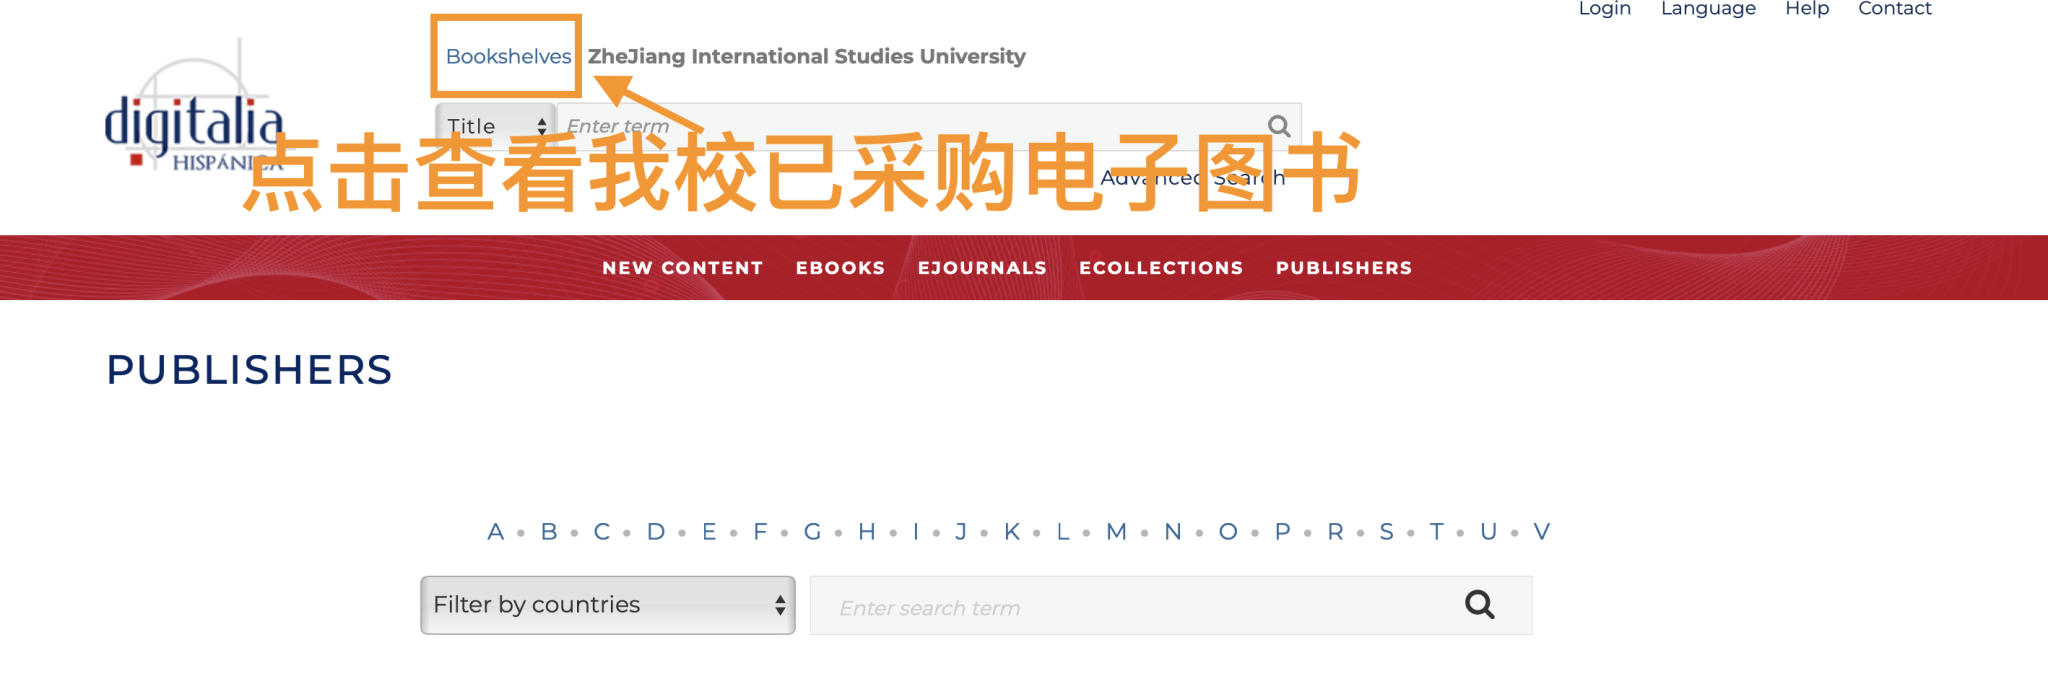Click the Login link

pos(1605,9)
